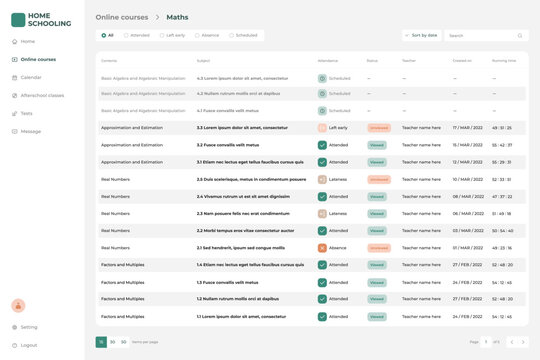Screen dimensions: 540x360
Task: Select Online courses in the sidebar
Action: click(x=34, y=59)
